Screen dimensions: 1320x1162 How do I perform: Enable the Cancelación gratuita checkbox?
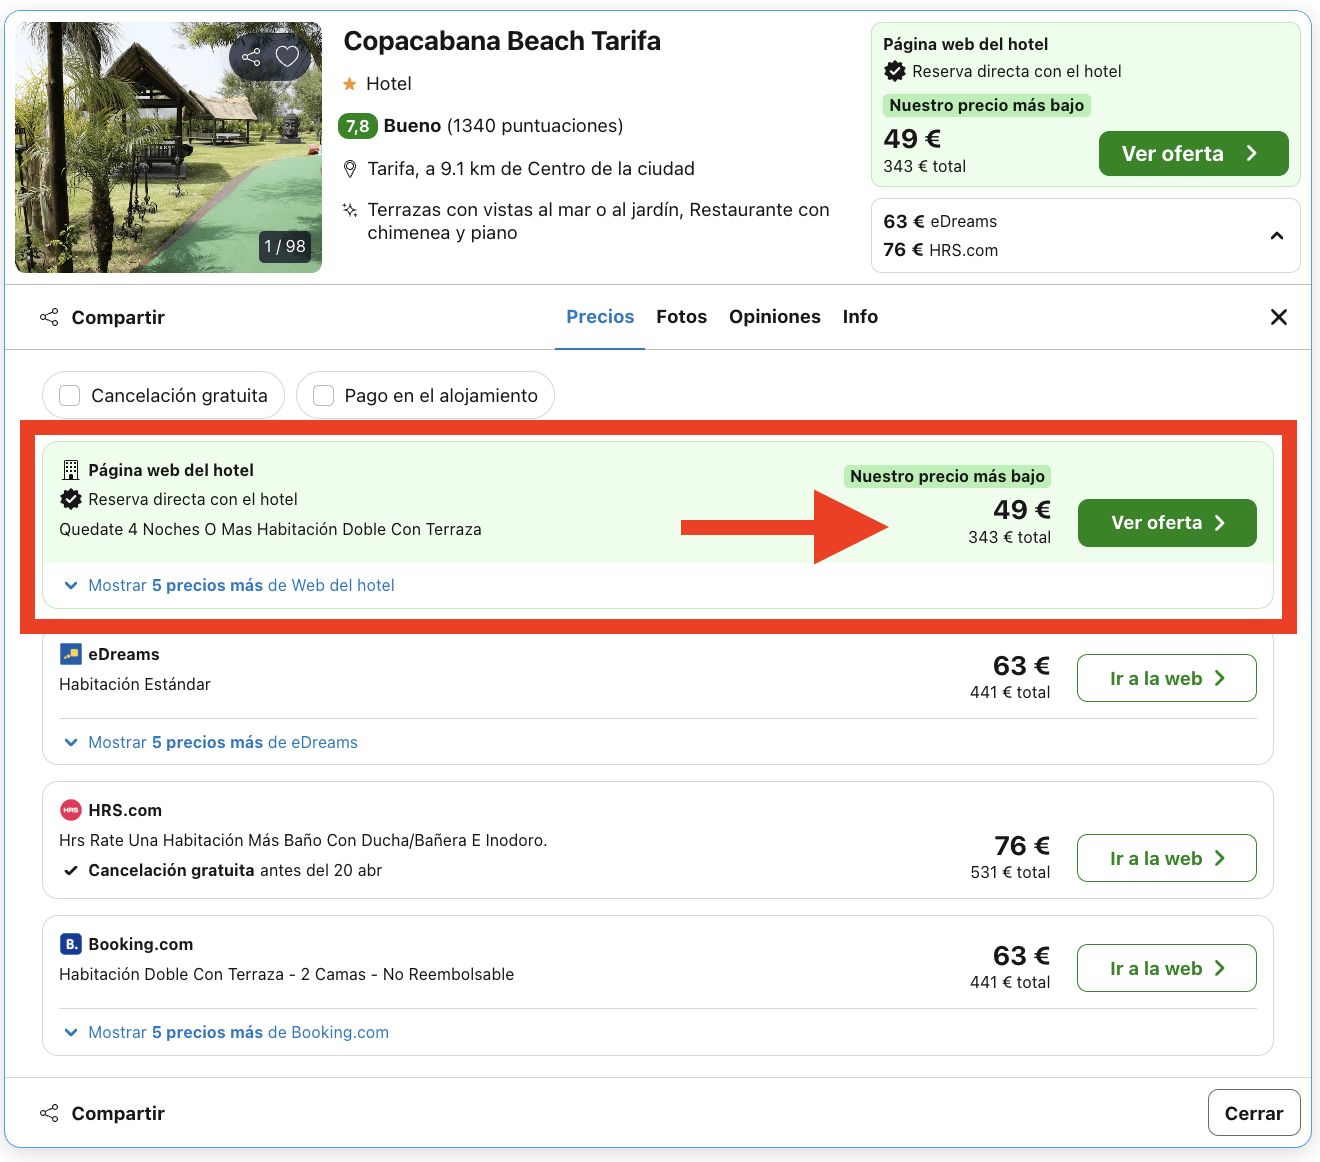(70, 396)
